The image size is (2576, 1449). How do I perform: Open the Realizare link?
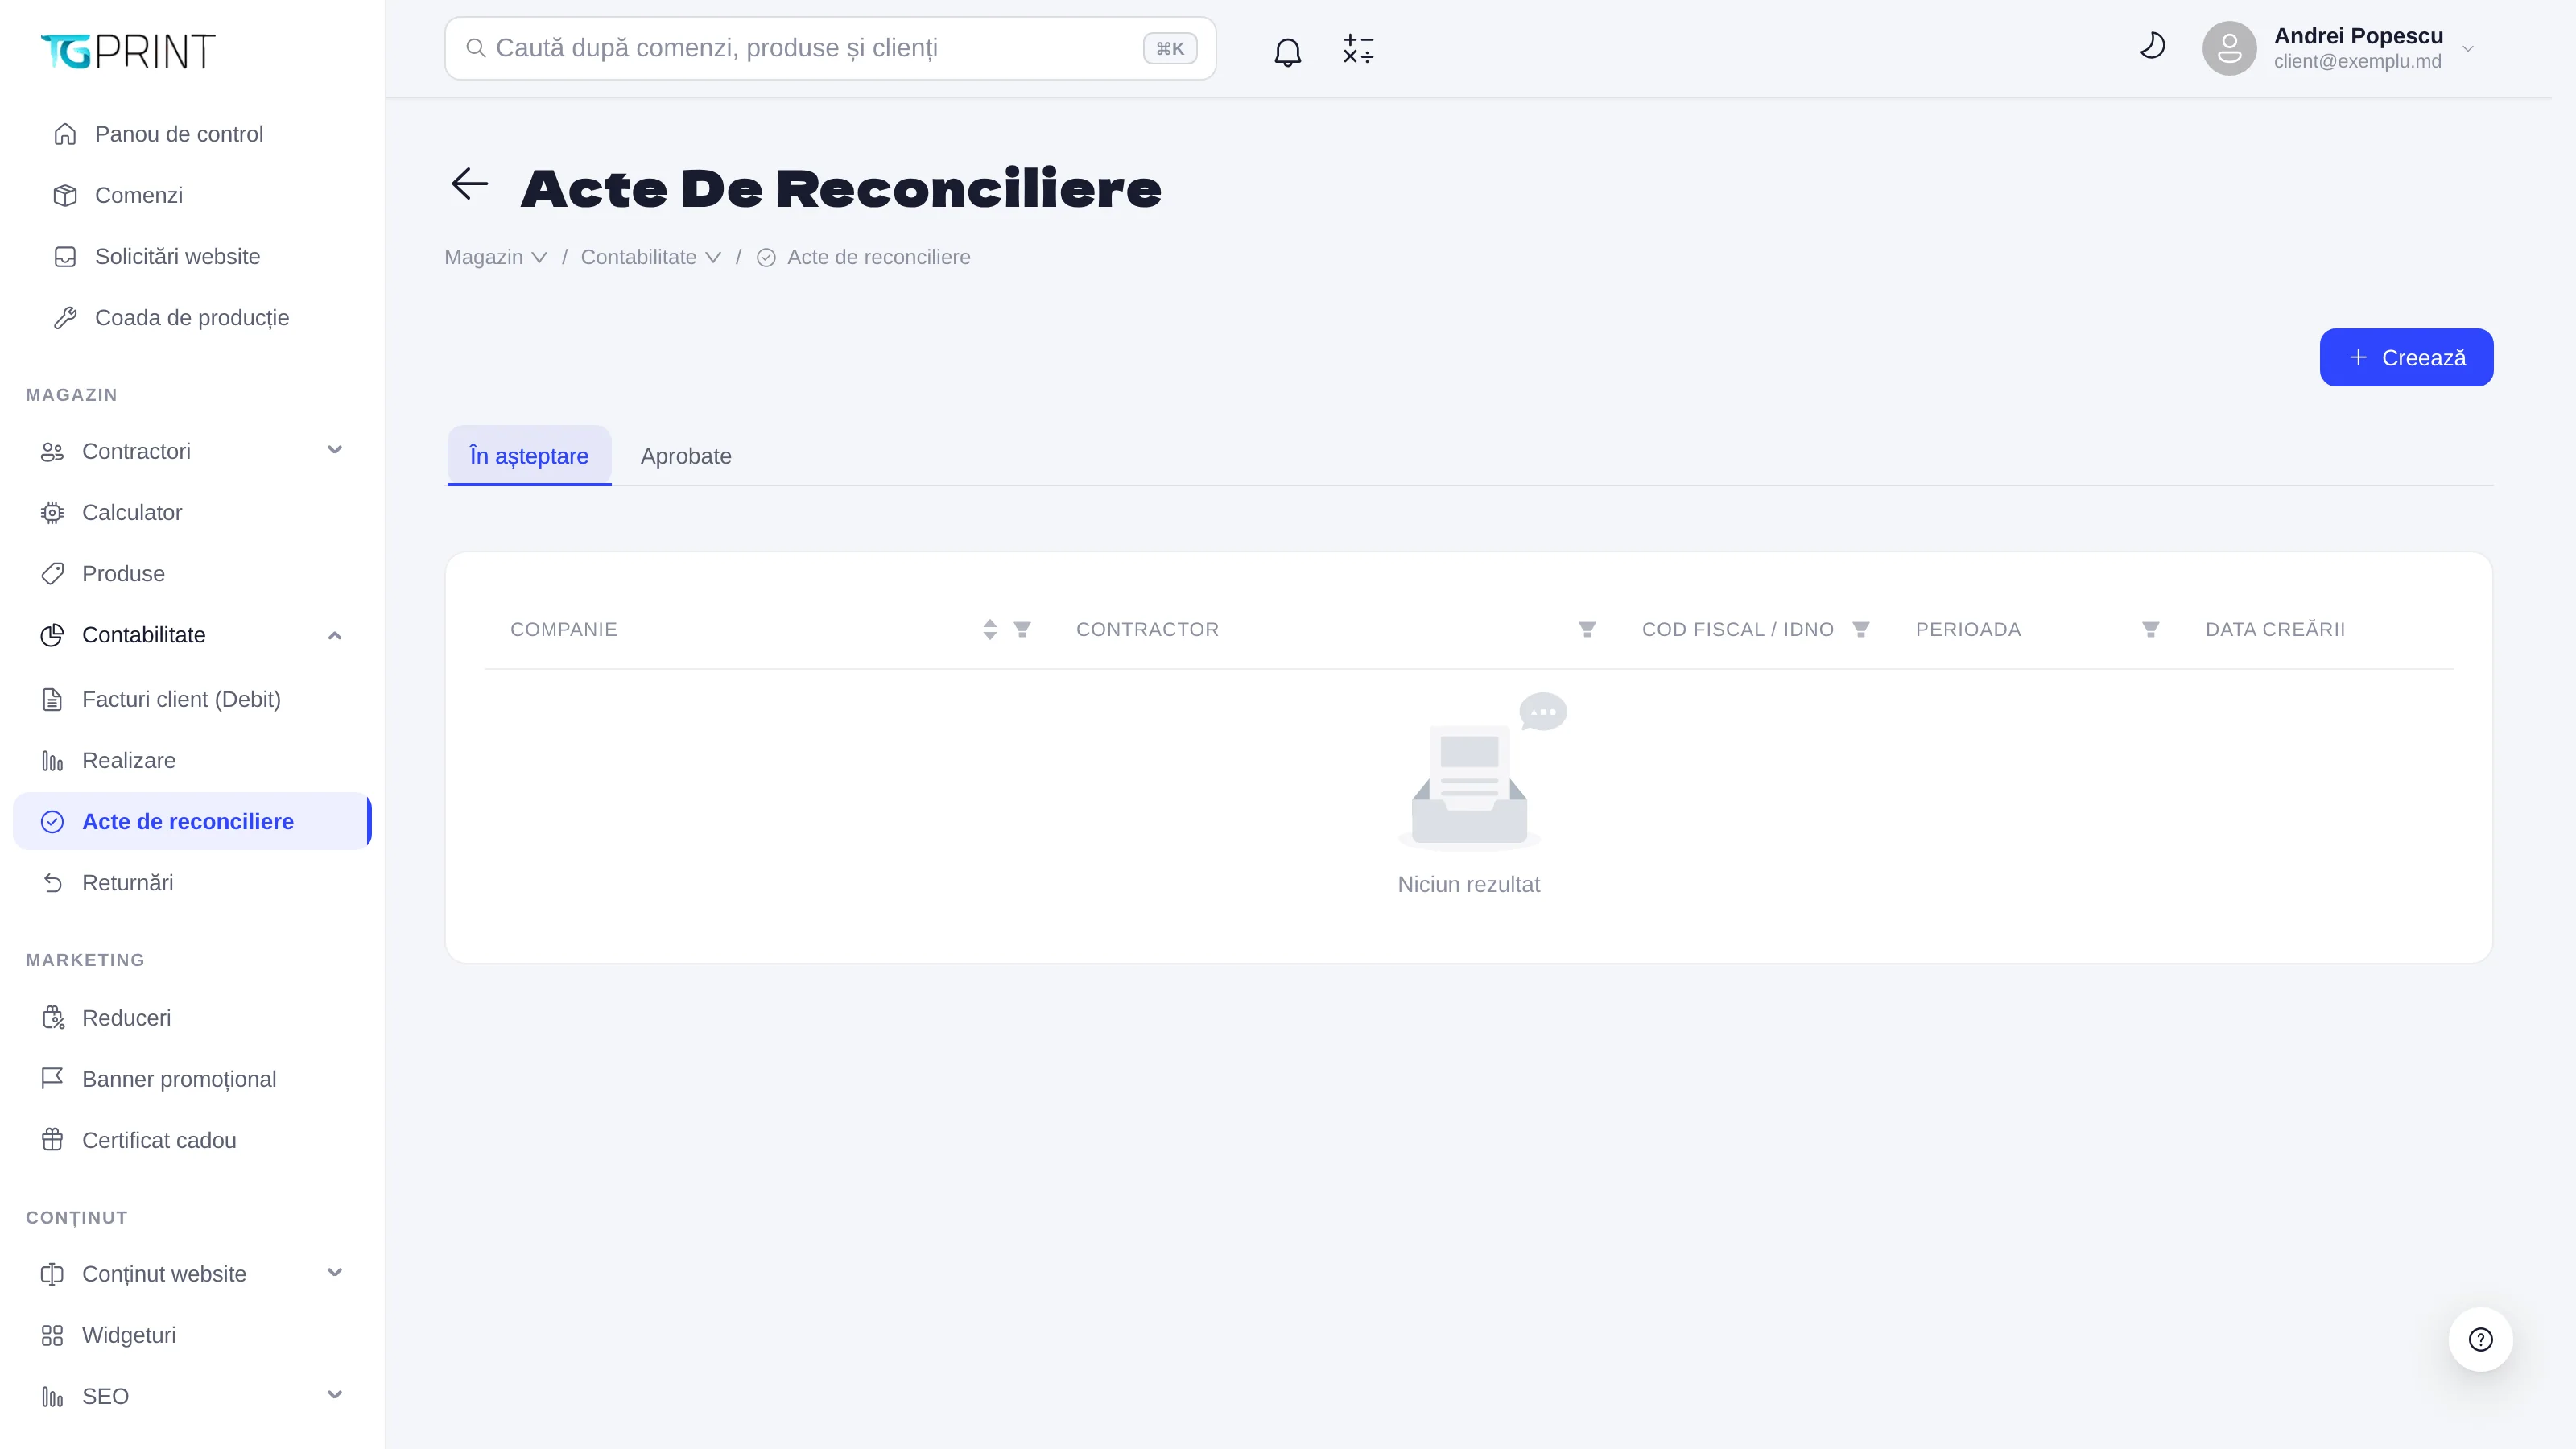[x=192, y=761]
